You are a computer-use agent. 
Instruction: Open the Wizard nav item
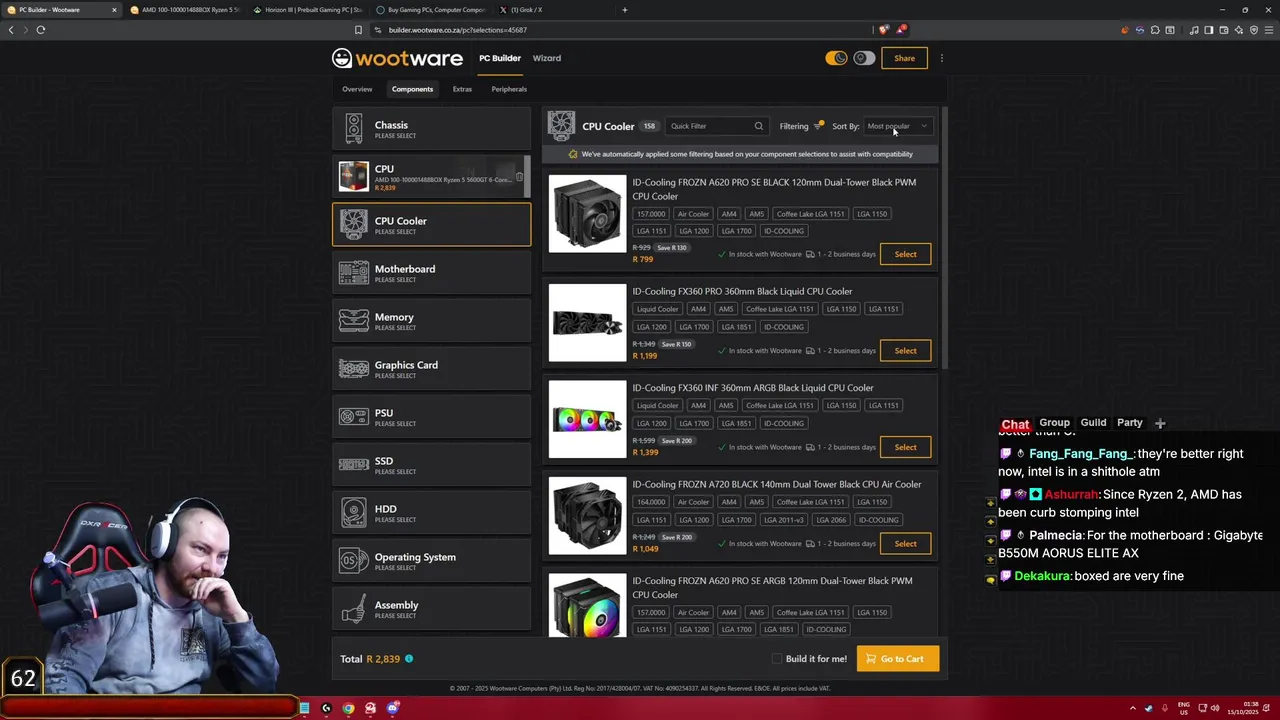coord(546,58)
